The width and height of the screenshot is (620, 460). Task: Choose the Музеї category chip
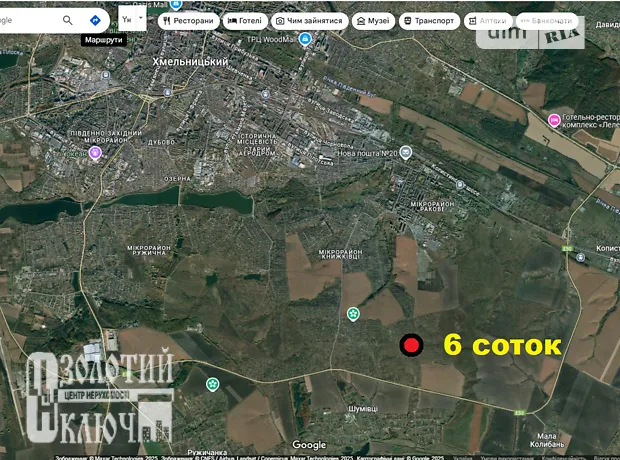[x=372, y=20]
